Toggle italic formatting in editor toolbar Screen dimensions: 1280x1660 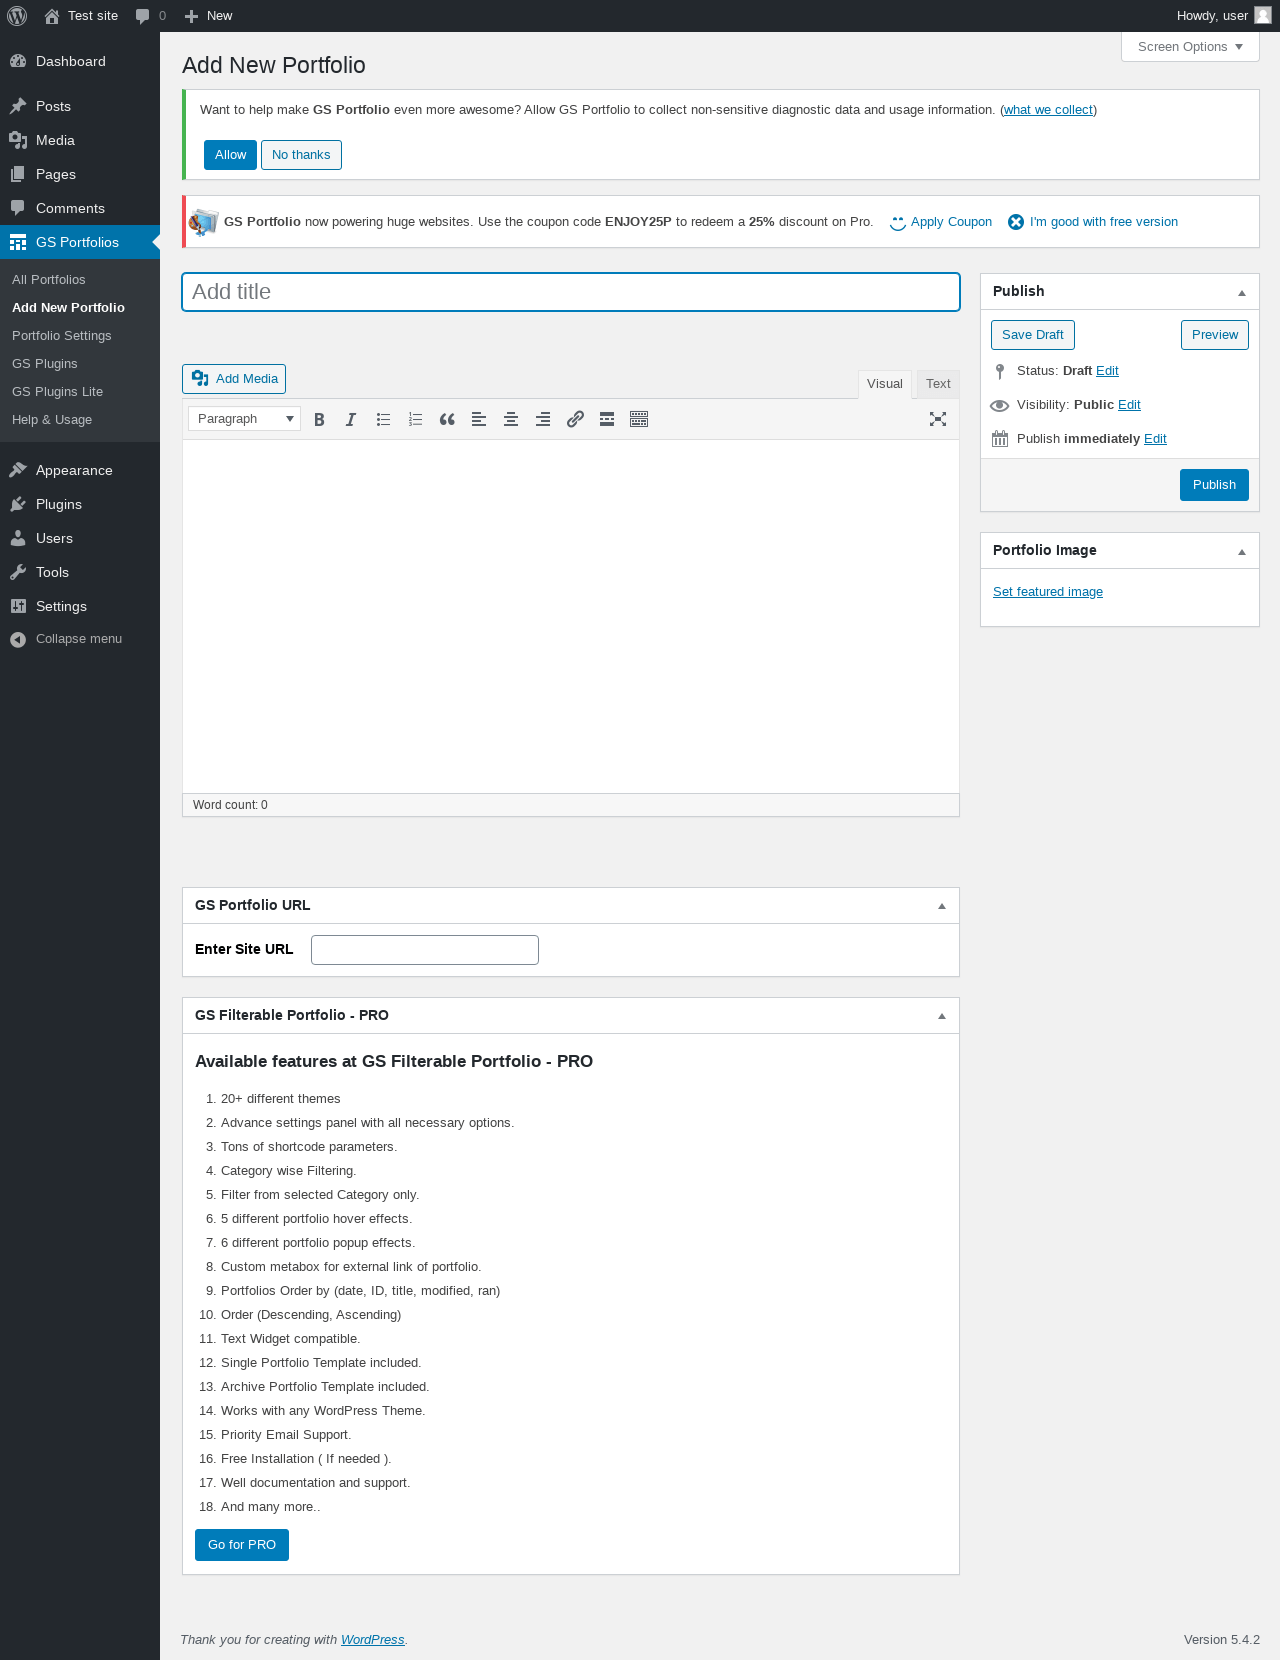(351, 420)
